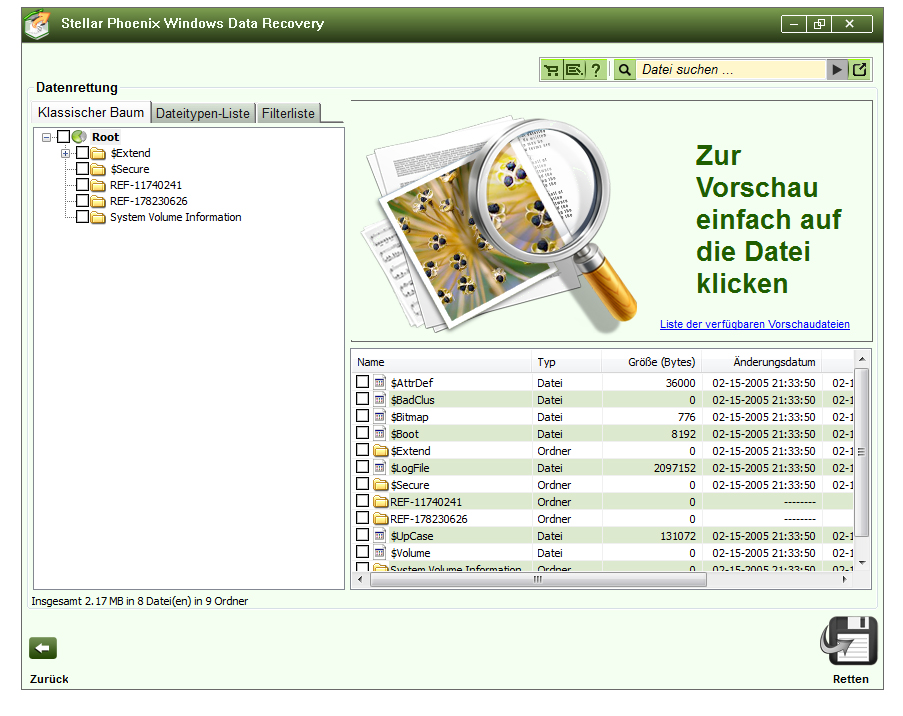Click the Root drive icon in tree
Screen dimensions: 903x716
(x=79, y=137)
